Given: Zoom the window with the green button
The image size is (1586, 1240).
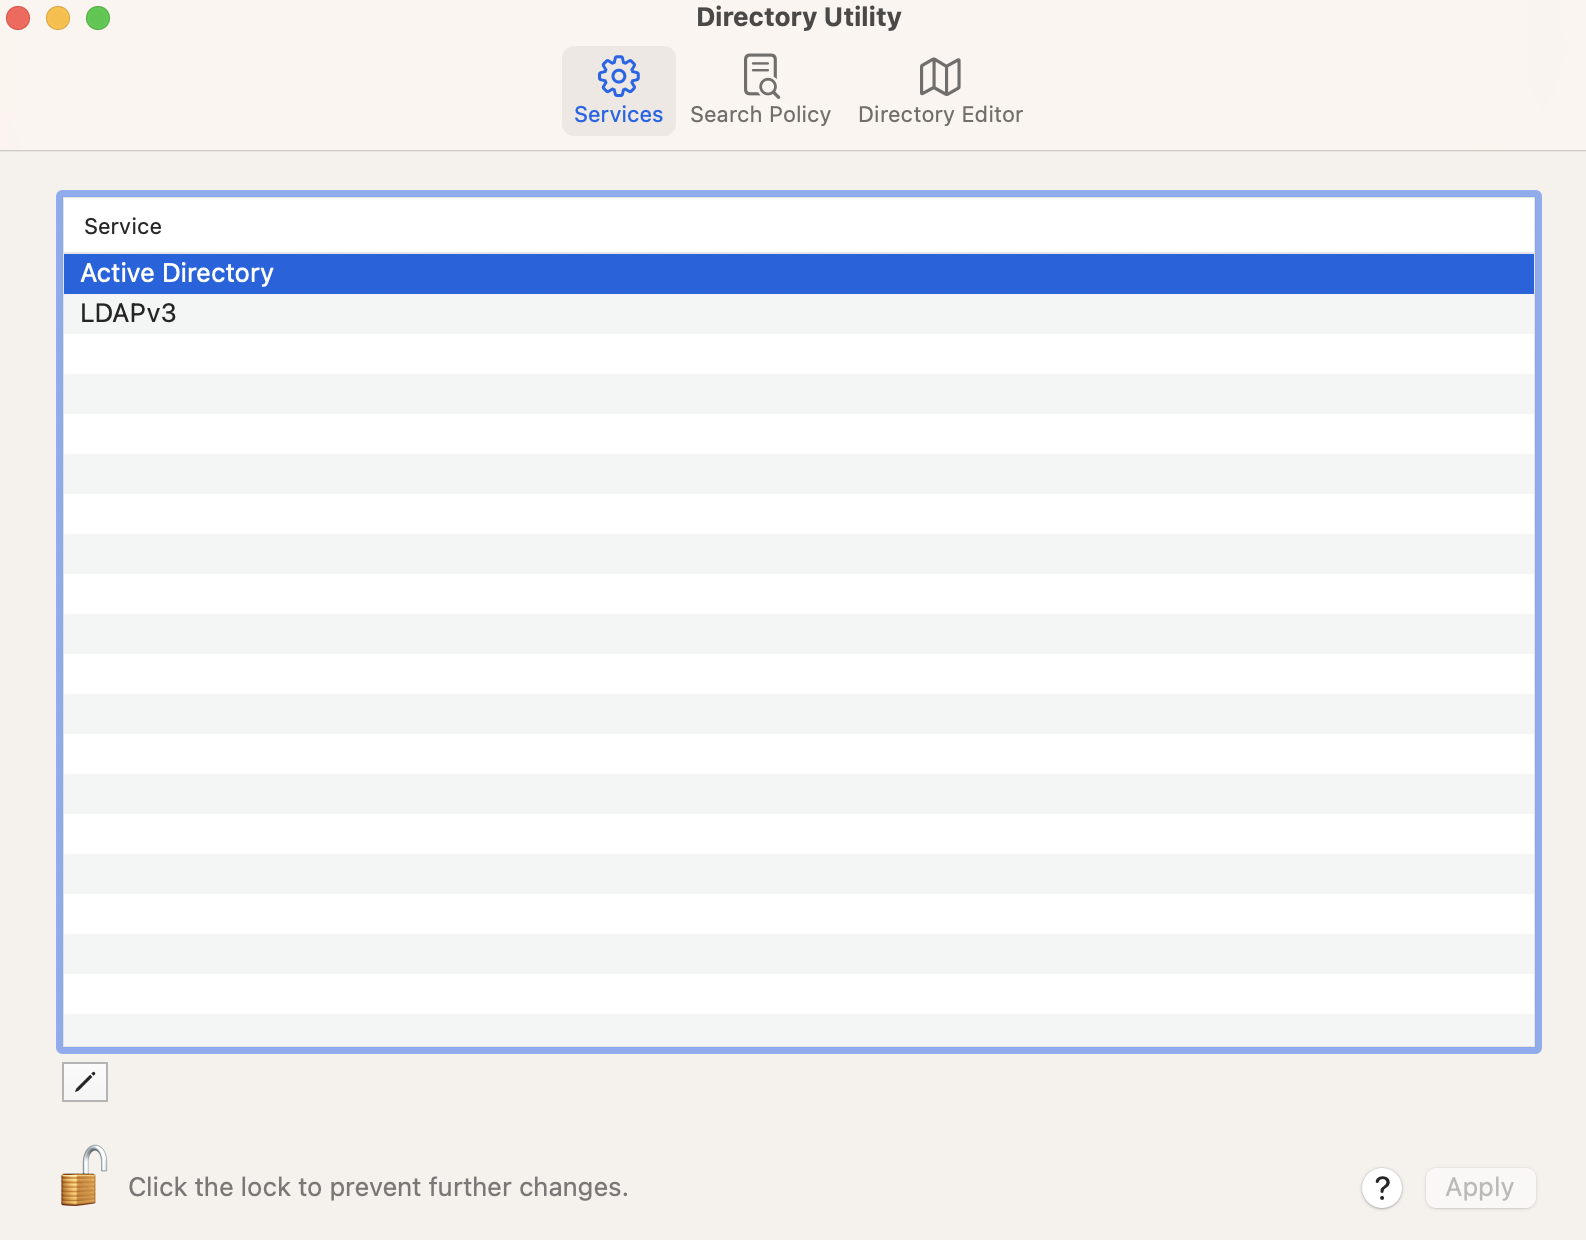Looking at the screenshot, I should click(x=98, y=18).
